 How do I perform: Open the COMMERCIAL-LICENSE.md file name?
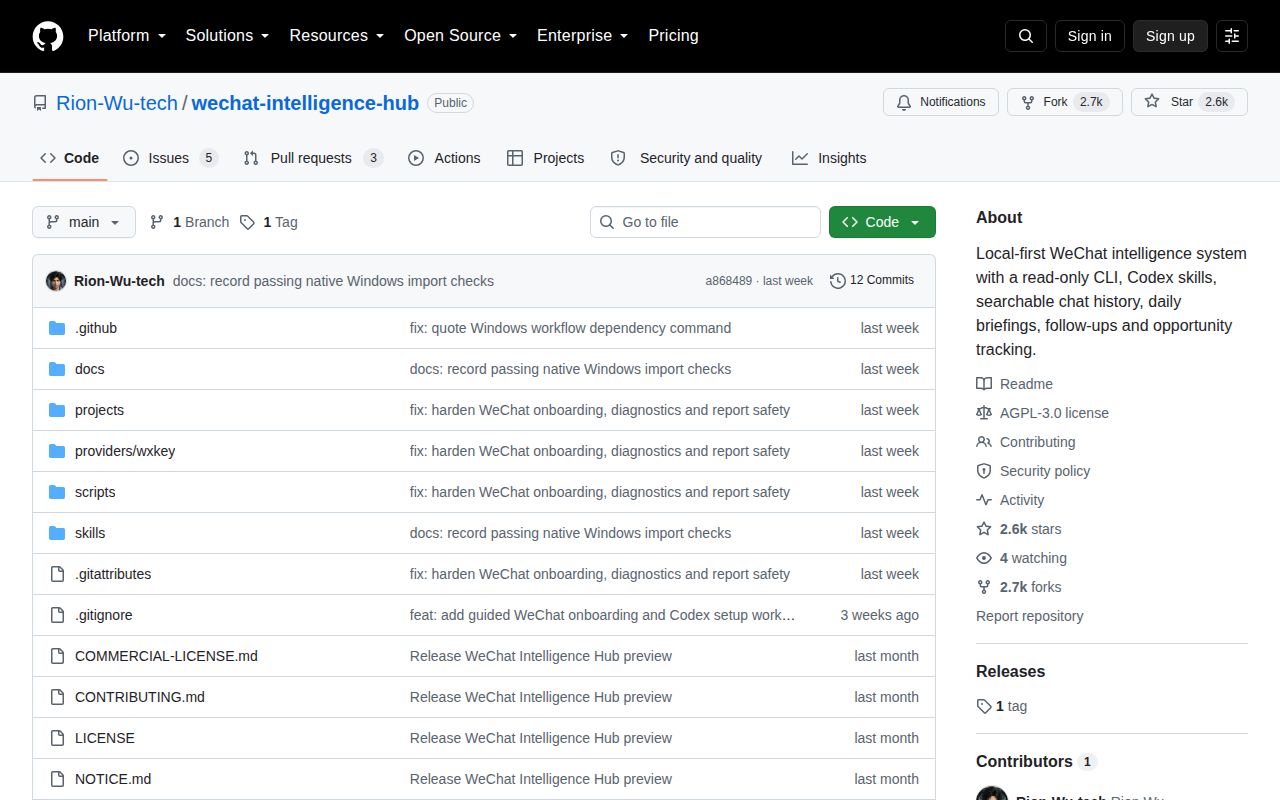coord(166,656)
